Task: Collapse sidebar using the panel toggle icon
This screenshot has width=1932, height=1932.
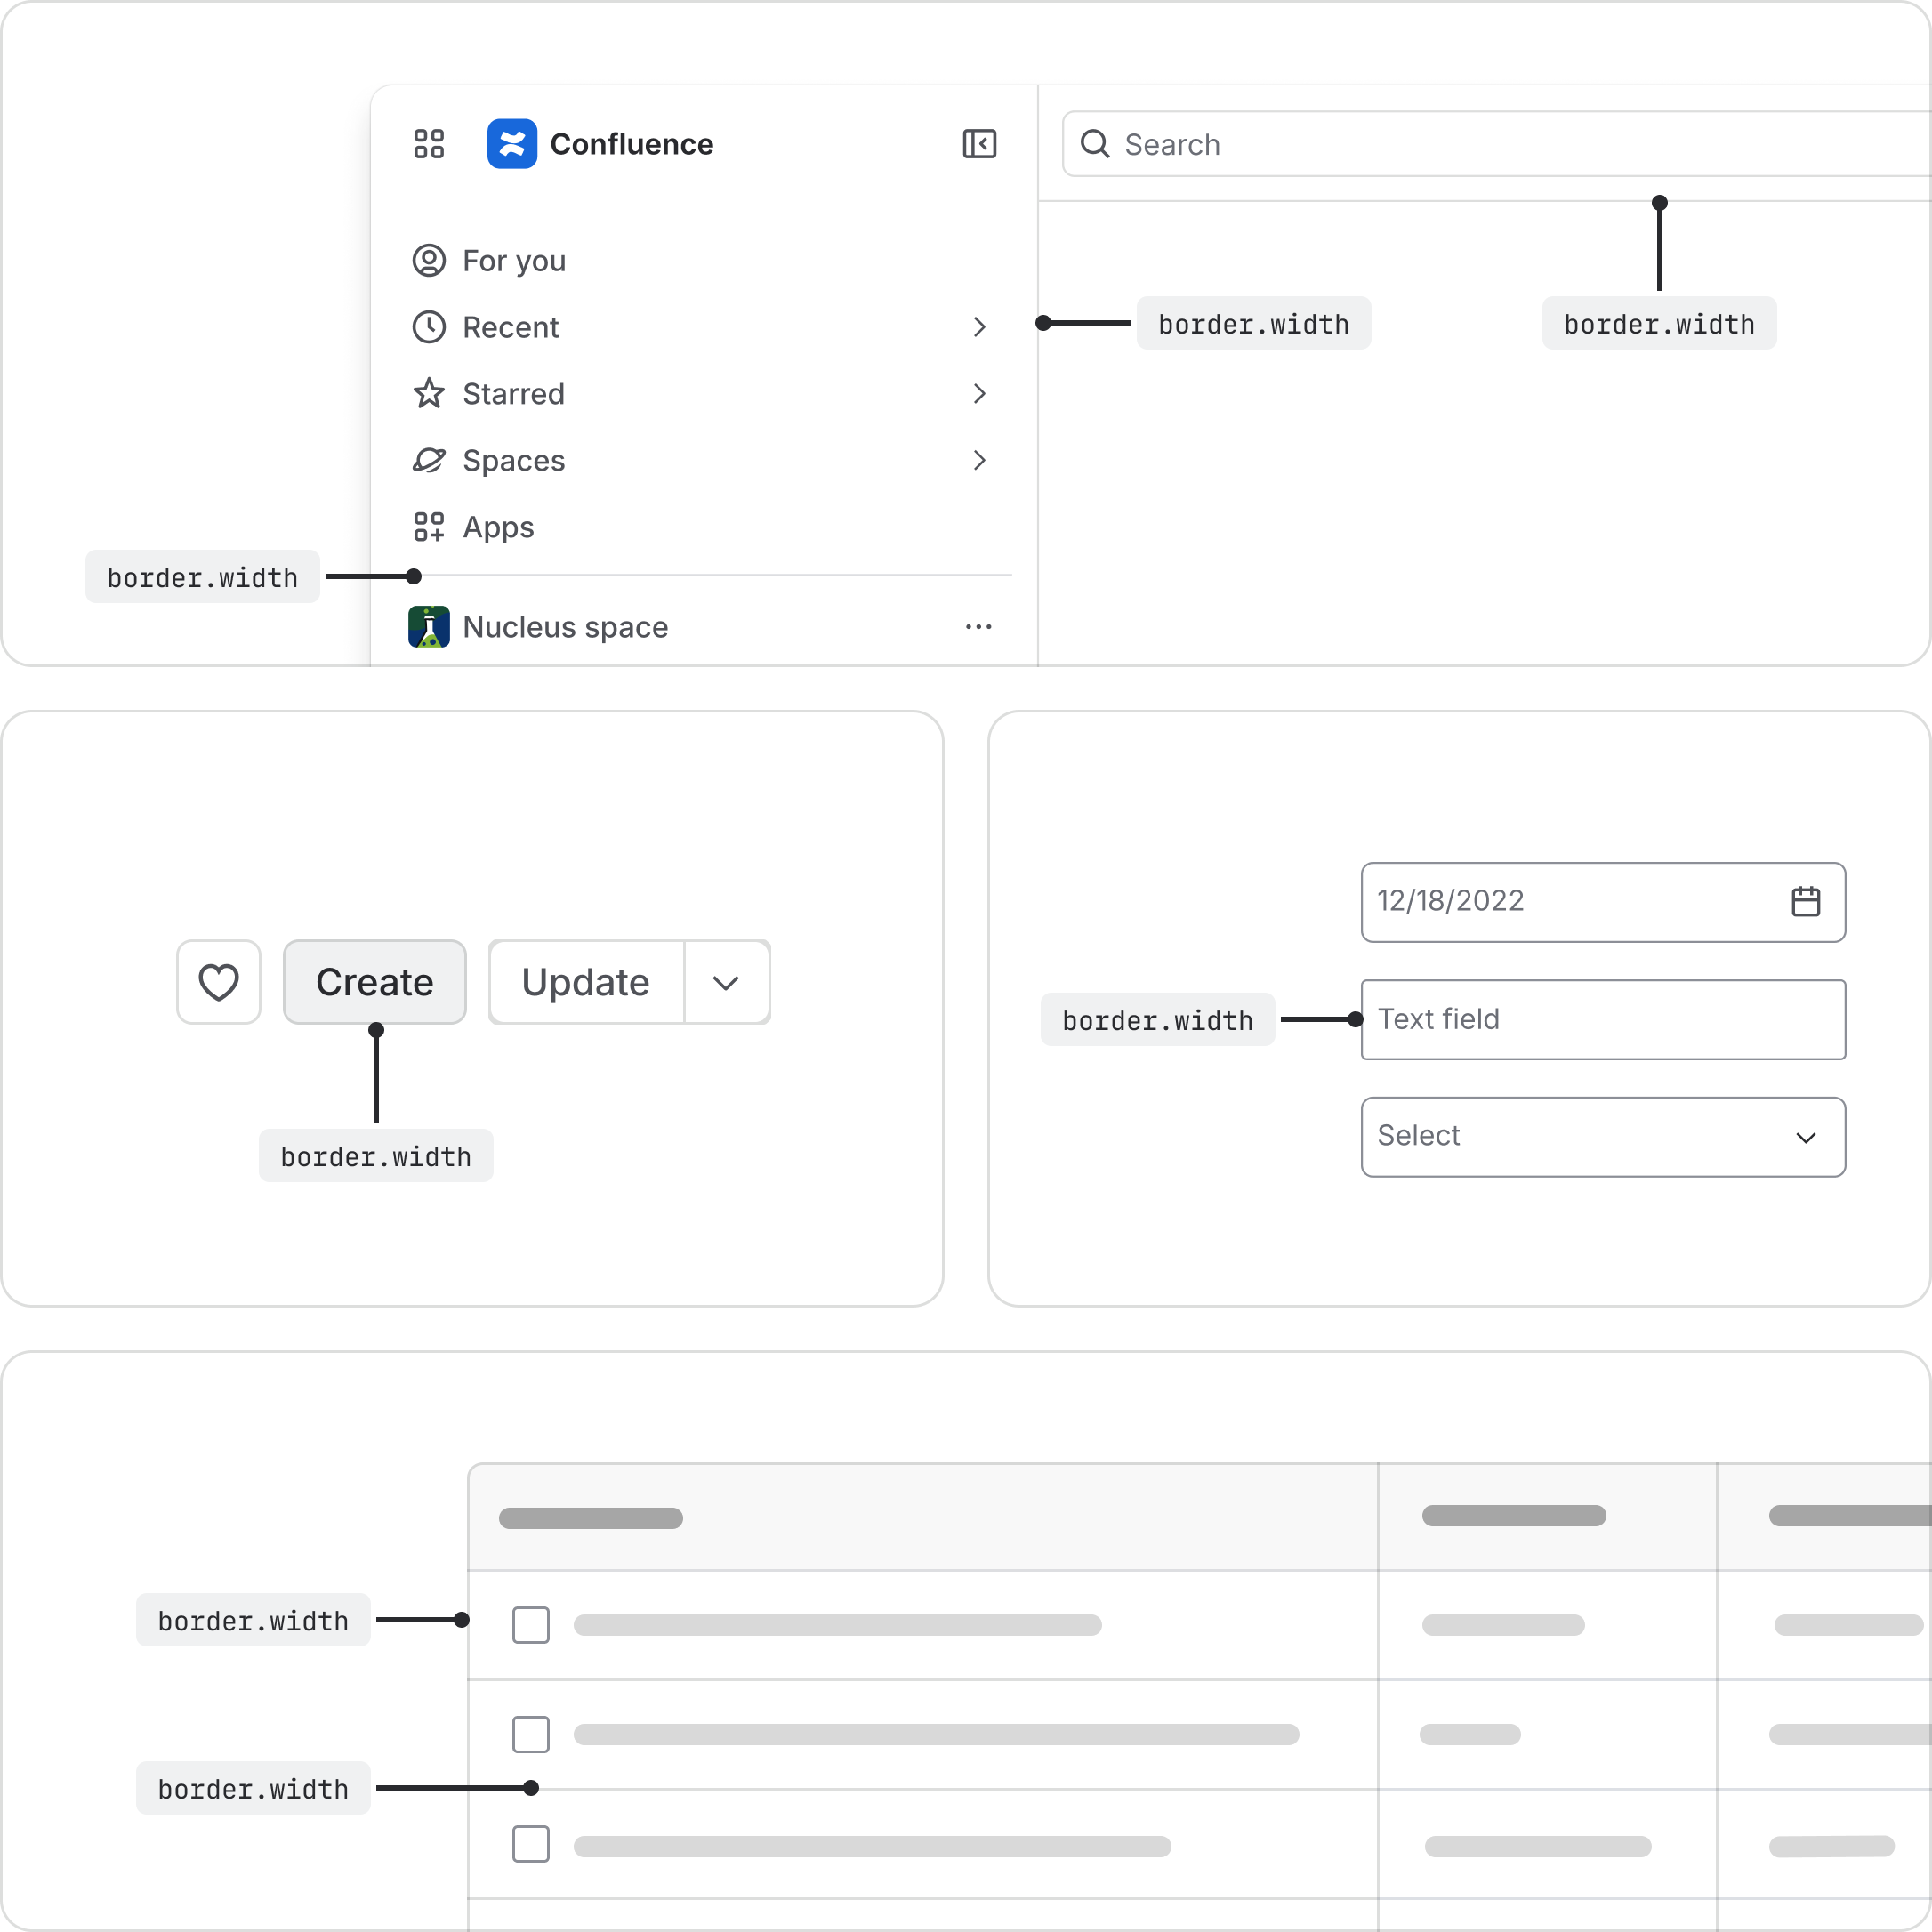Action: 979,144
